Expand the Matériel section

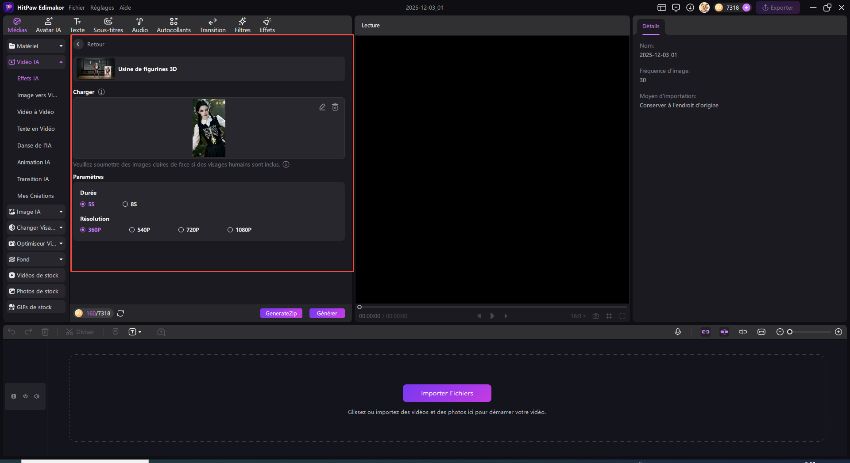pyautogui.click(x=35, y=46)
